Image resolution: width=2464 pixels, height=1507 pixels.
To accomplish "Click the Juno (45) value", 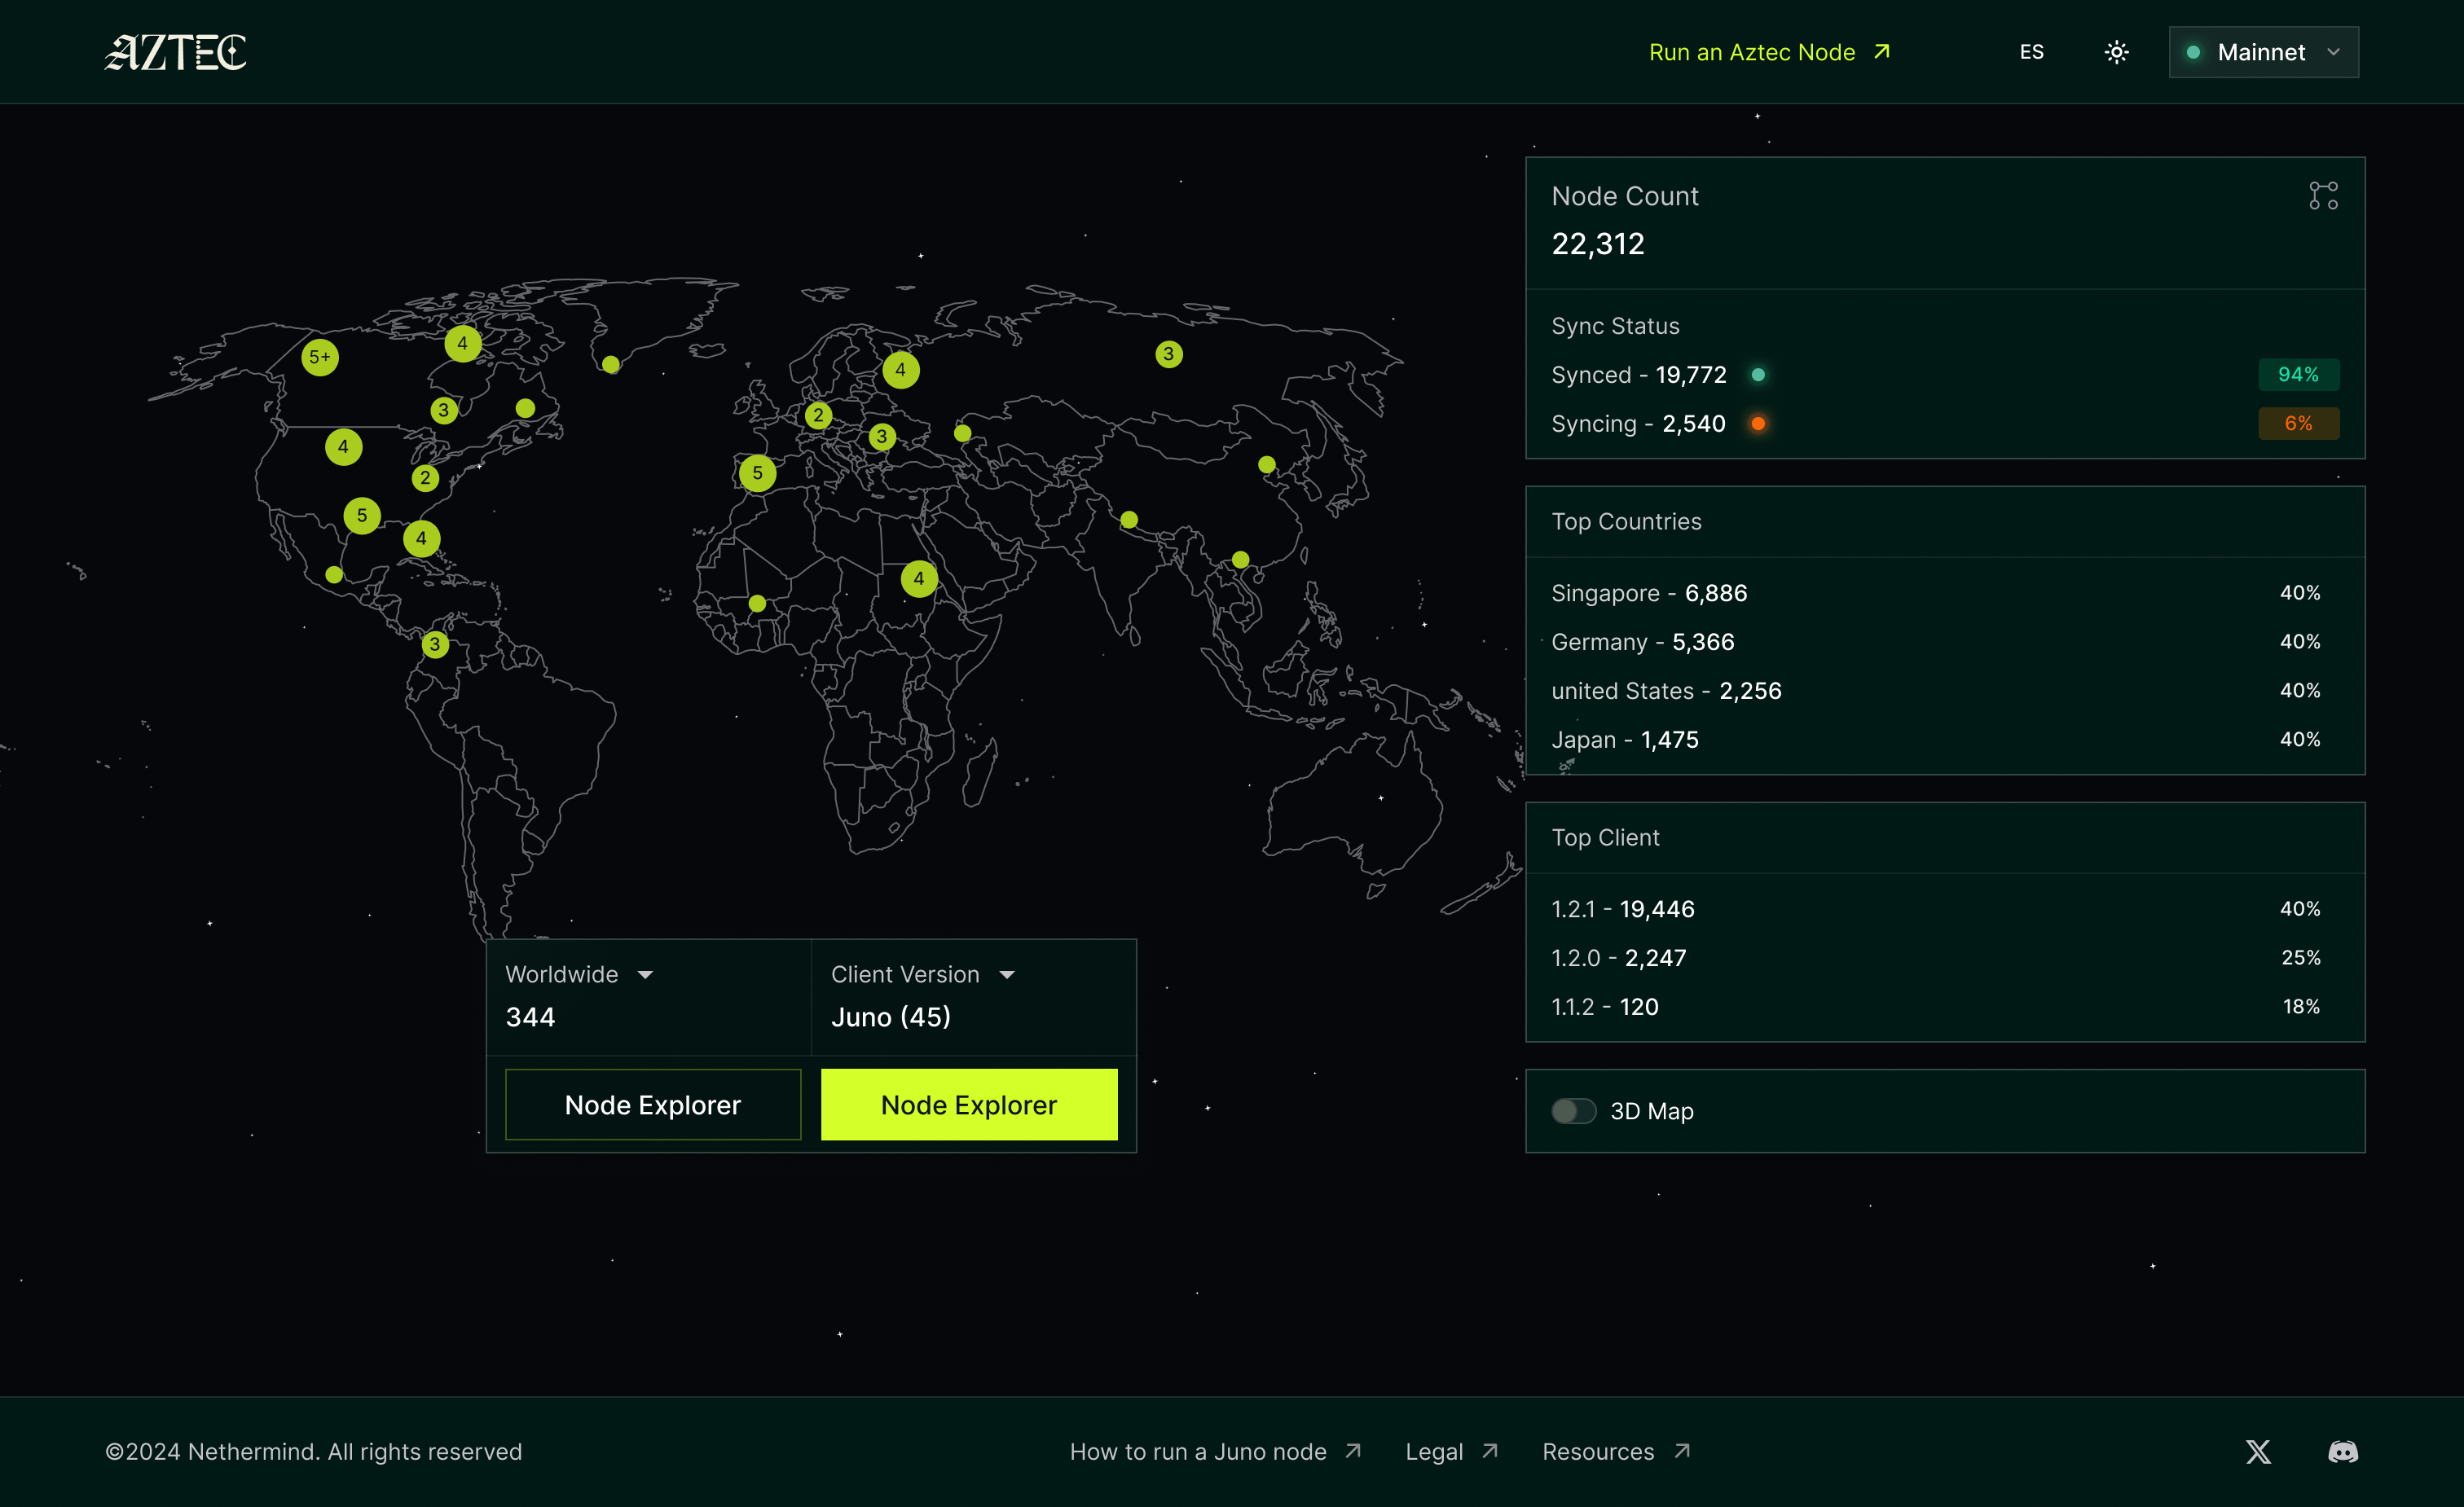I will coord(890,1017).
